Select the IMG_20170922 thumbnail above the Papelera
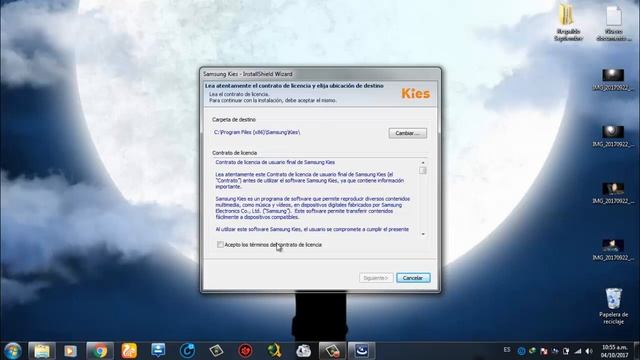640x360 pixels. click(613, 250)
